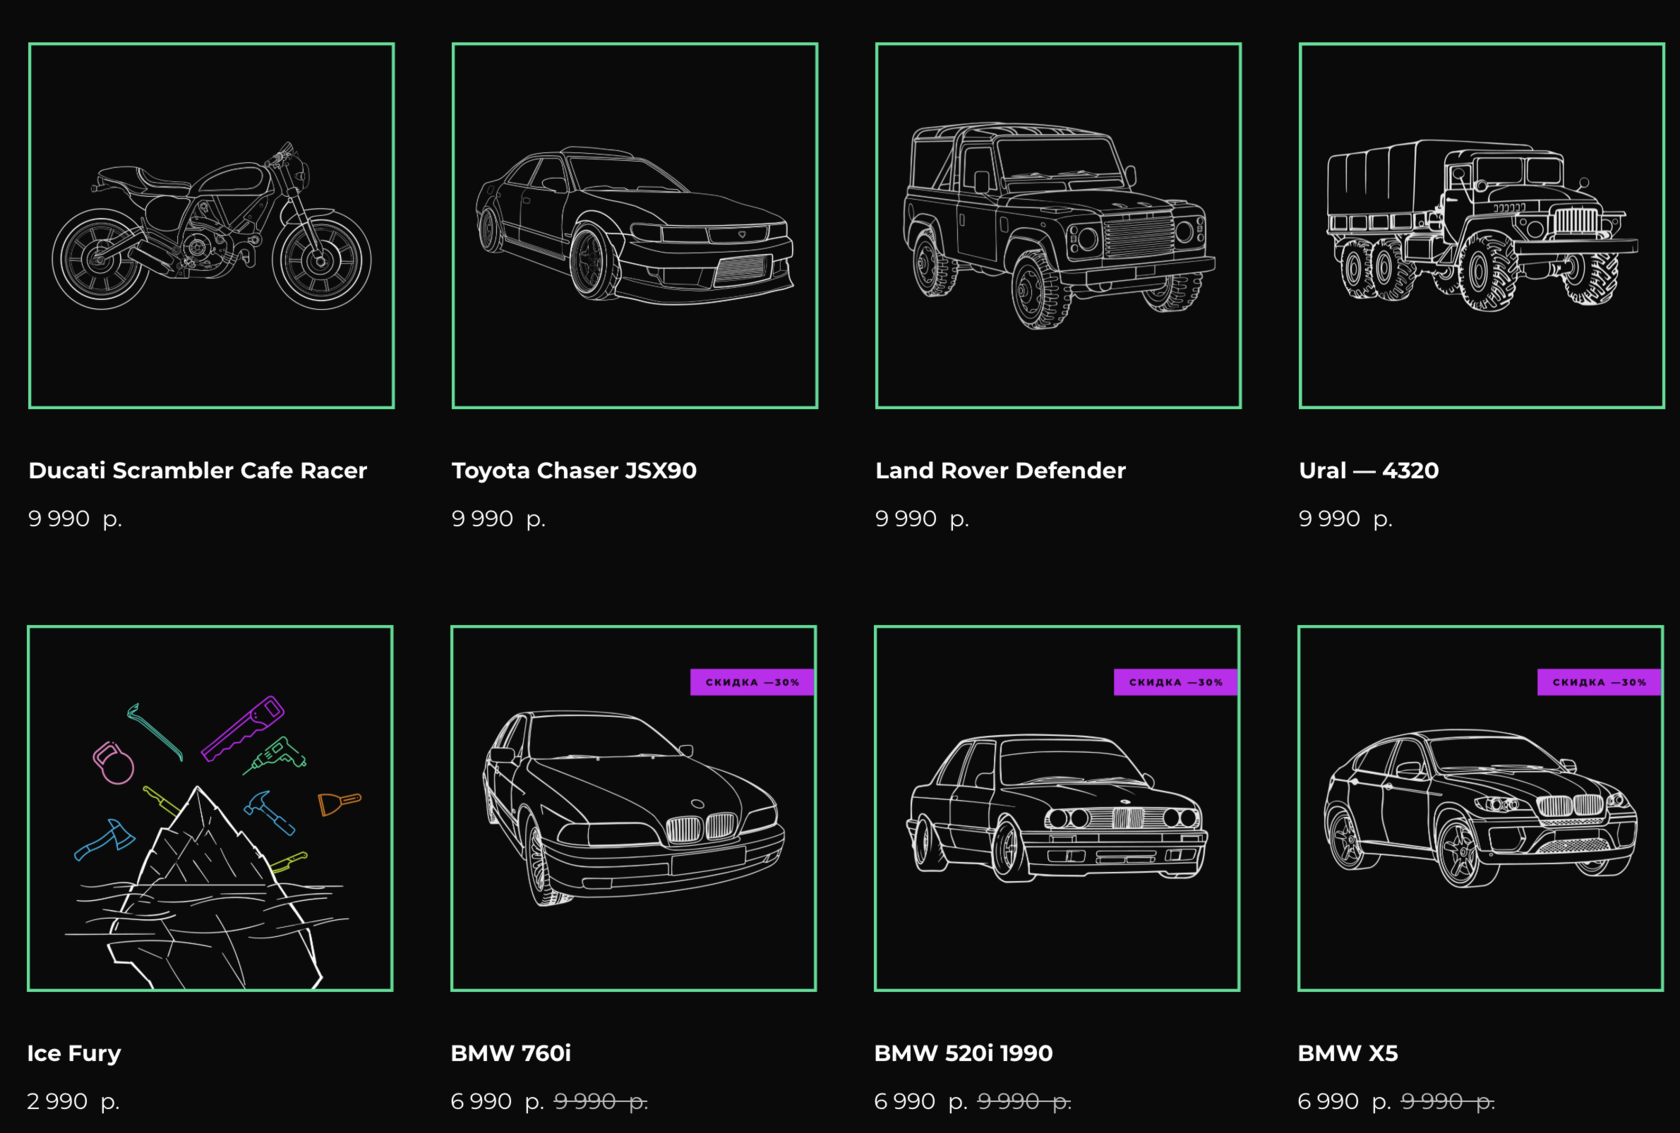This screenshot has height=1133, width=1680.
Task: Click the discount badge on BMW 760i
Action: click(752, 682)
